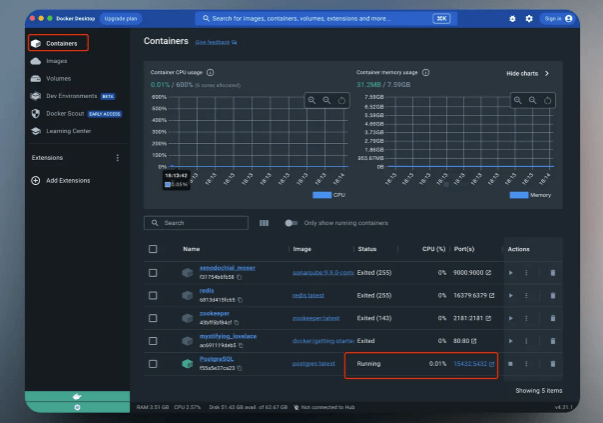
Task: Open more actions for PostgreSQL
Action: (526, 364)
